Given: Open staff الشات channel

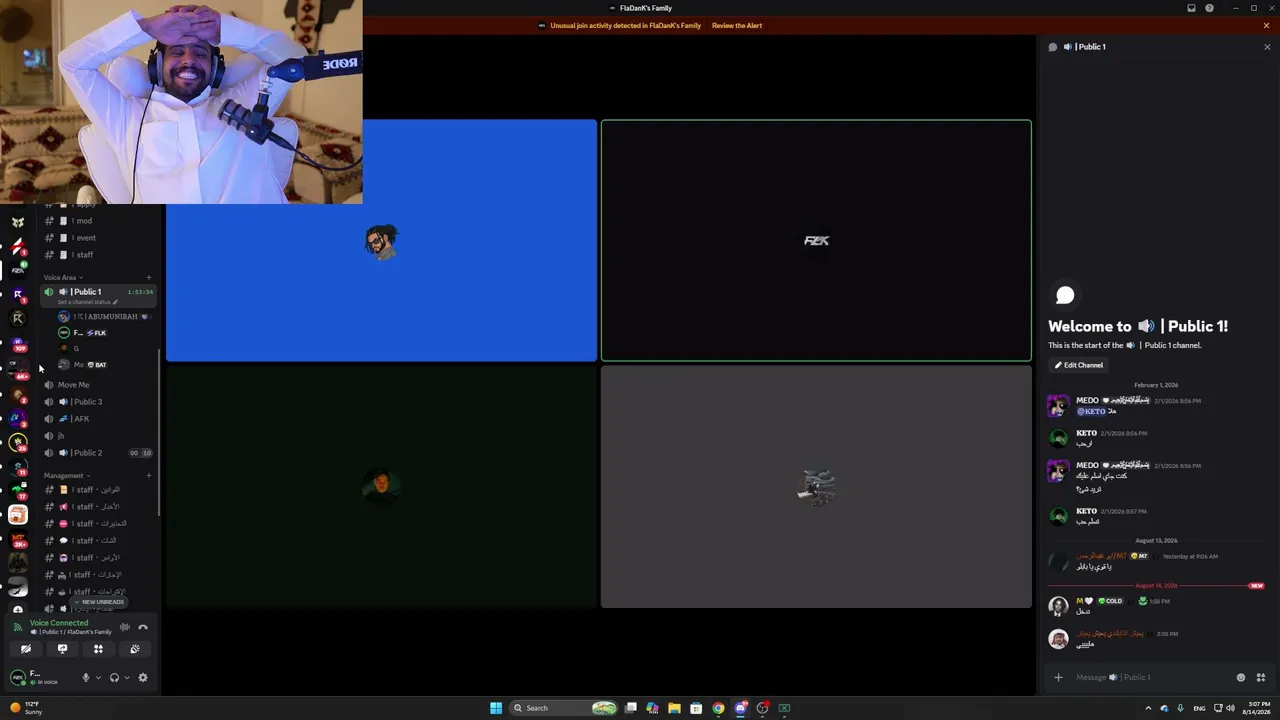Looking at the screenshot, I should [98, 541].
